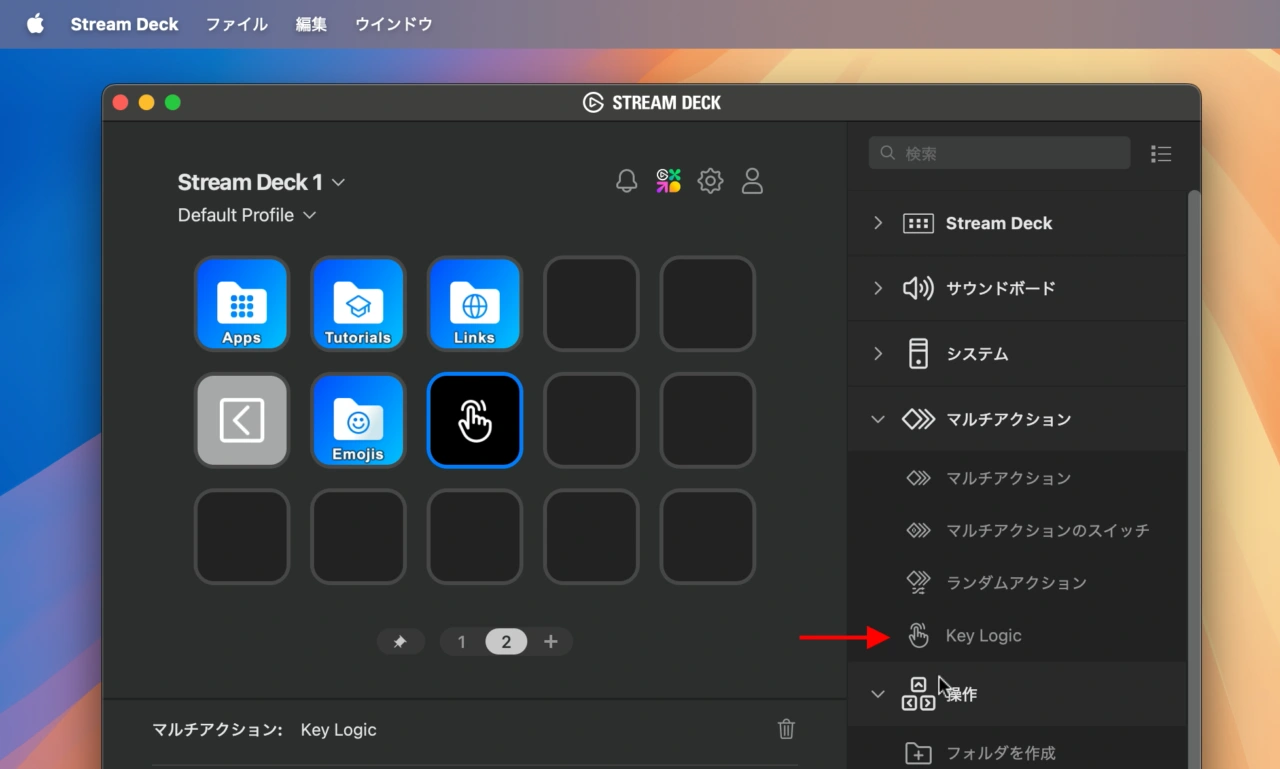Open the ランダムアクション action

pos(1017,582)
